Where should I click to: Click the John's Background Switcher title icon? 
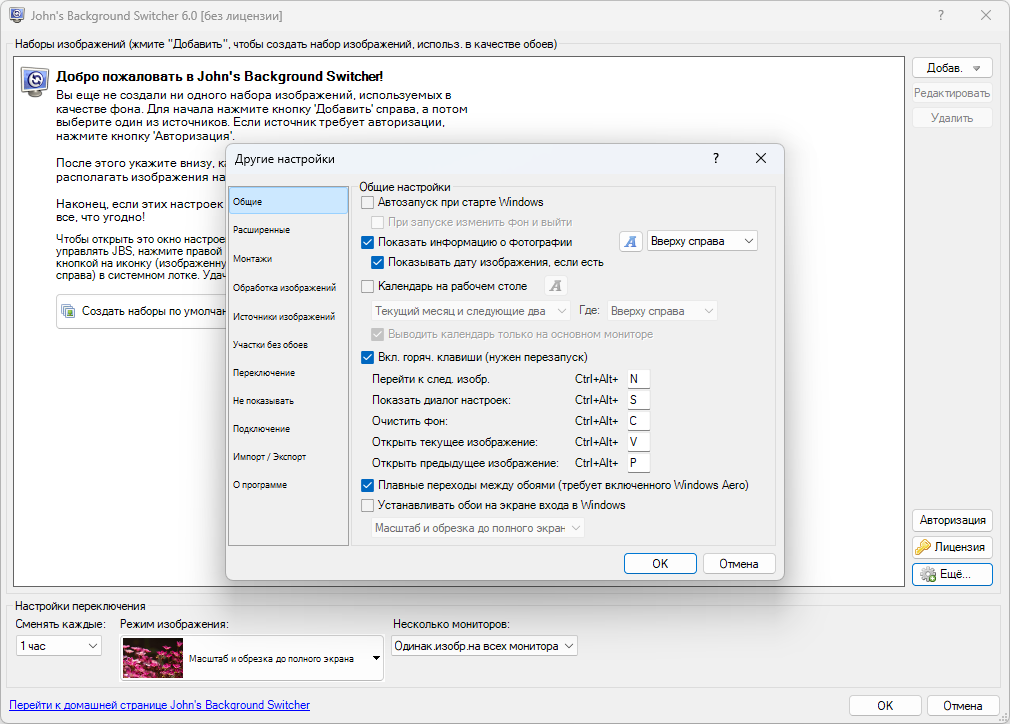point(17,16)
